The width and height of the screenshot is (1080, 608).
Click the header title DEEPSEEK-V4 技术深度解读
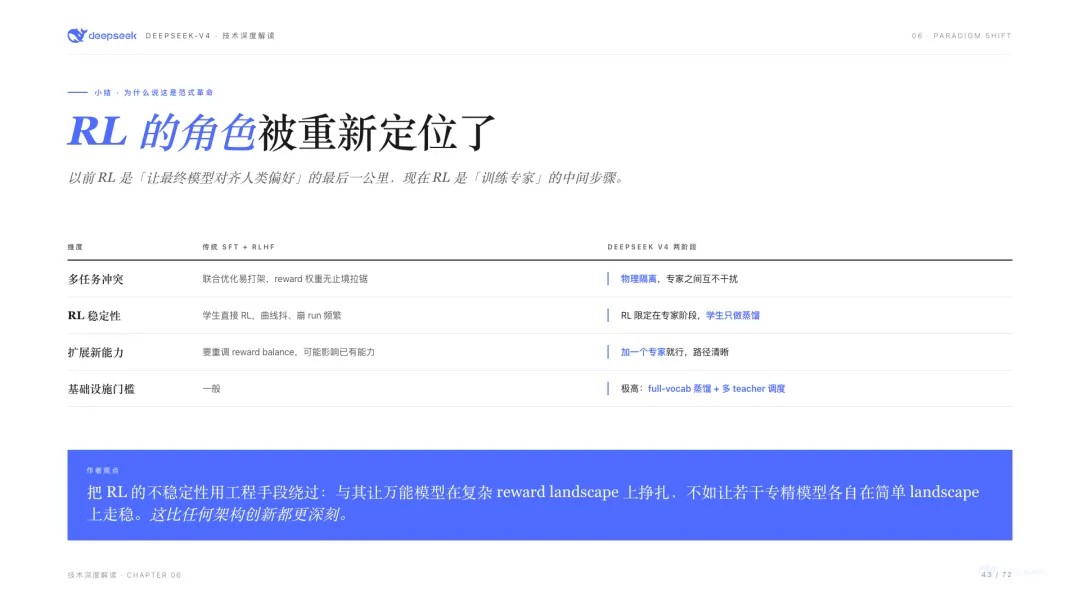pyautogui.click(x=210, y=34)
